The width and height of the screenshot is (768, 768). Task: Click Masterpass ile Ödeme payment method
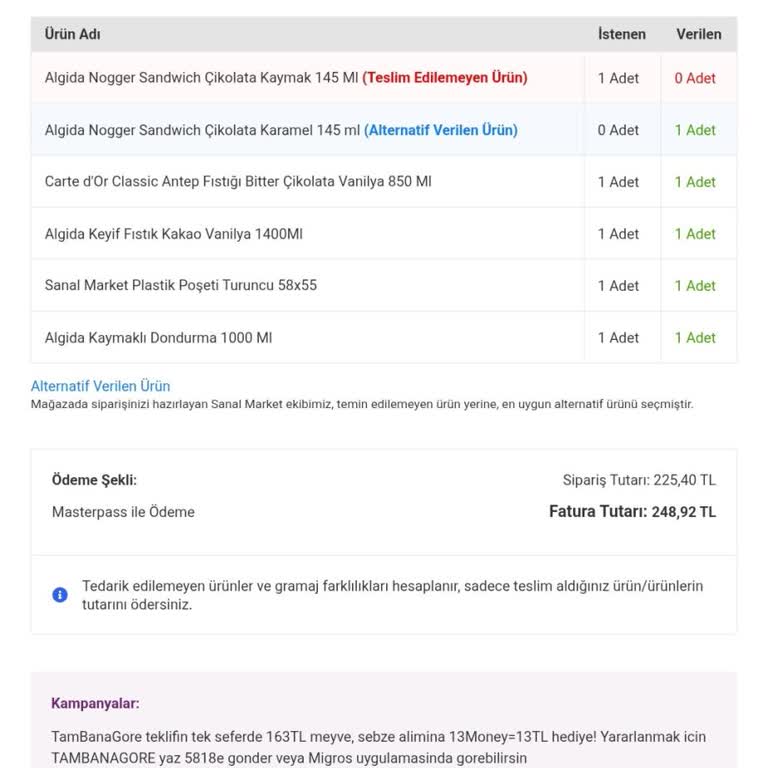(123, 512)
